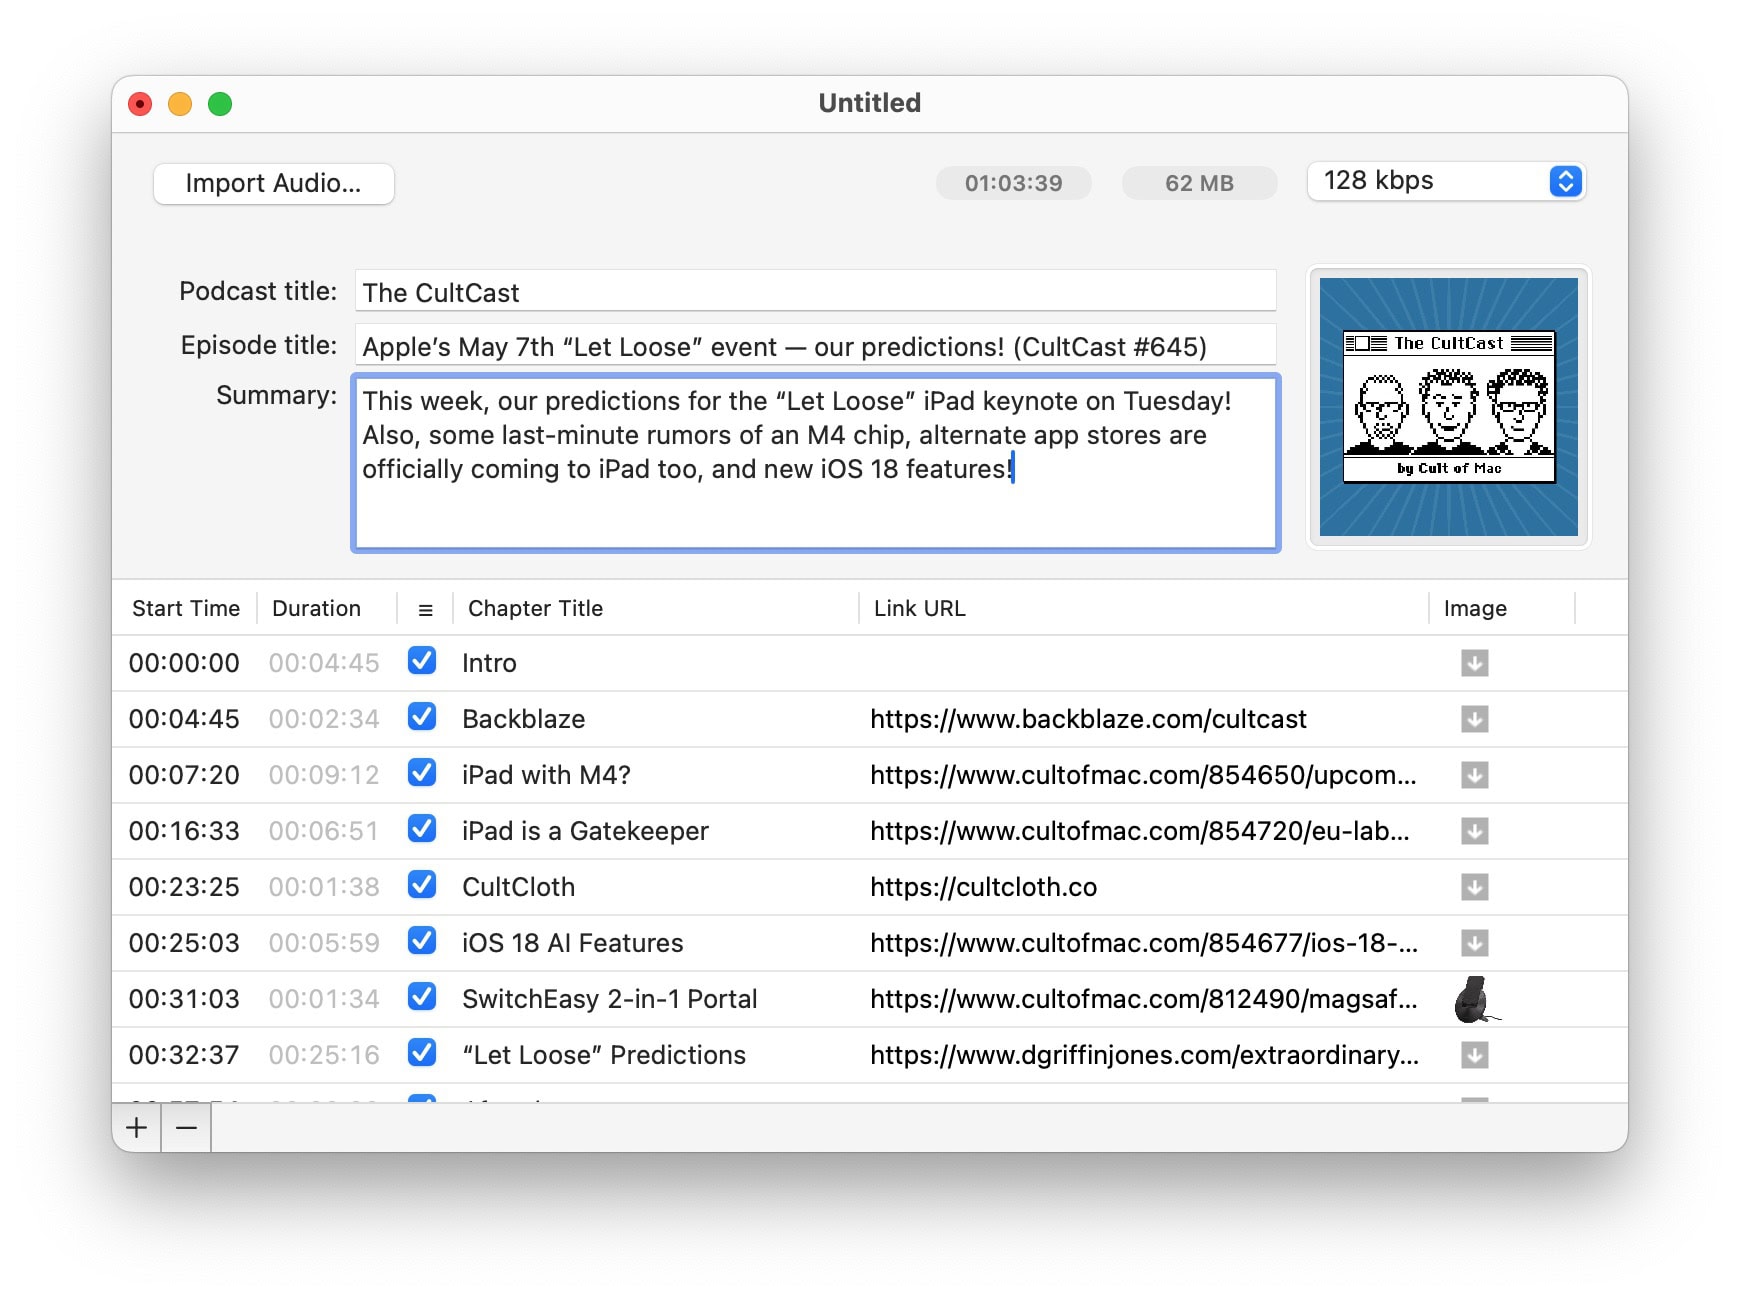Uncheck the Intro chapter checkbox

click(422, 661)
